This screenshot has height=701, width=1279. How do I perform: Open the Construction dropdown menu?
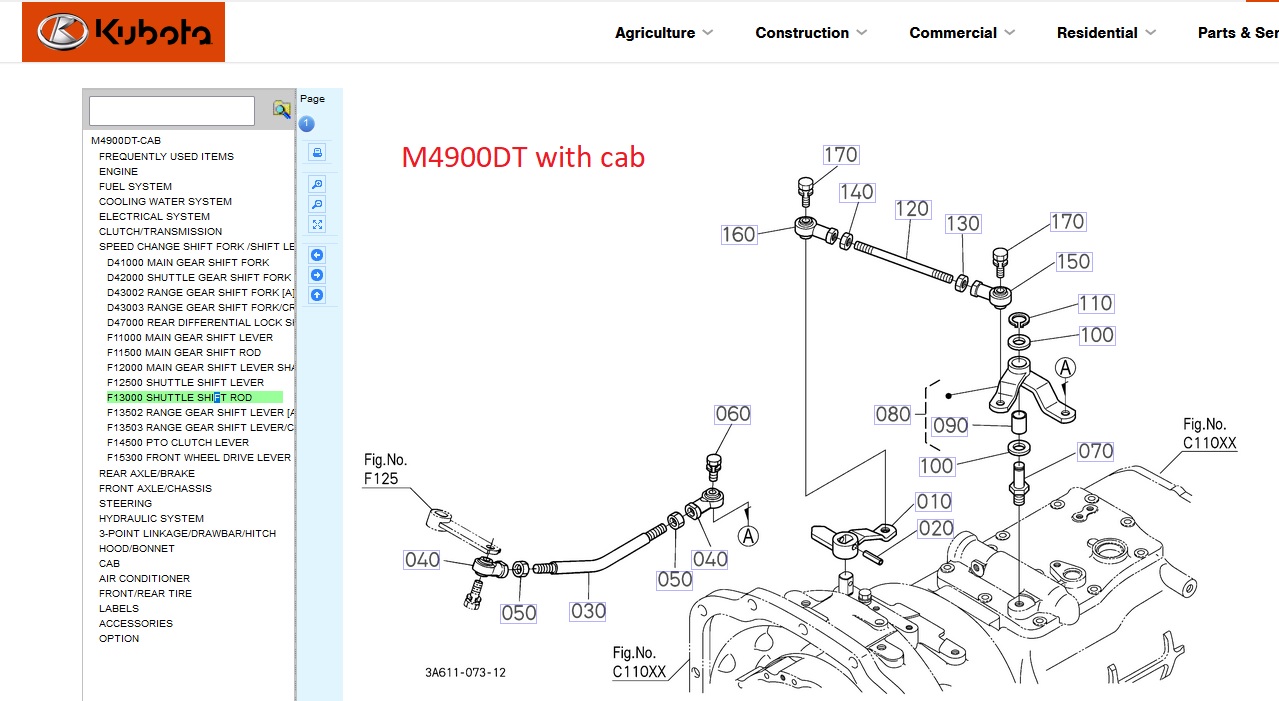coord(811,33)
